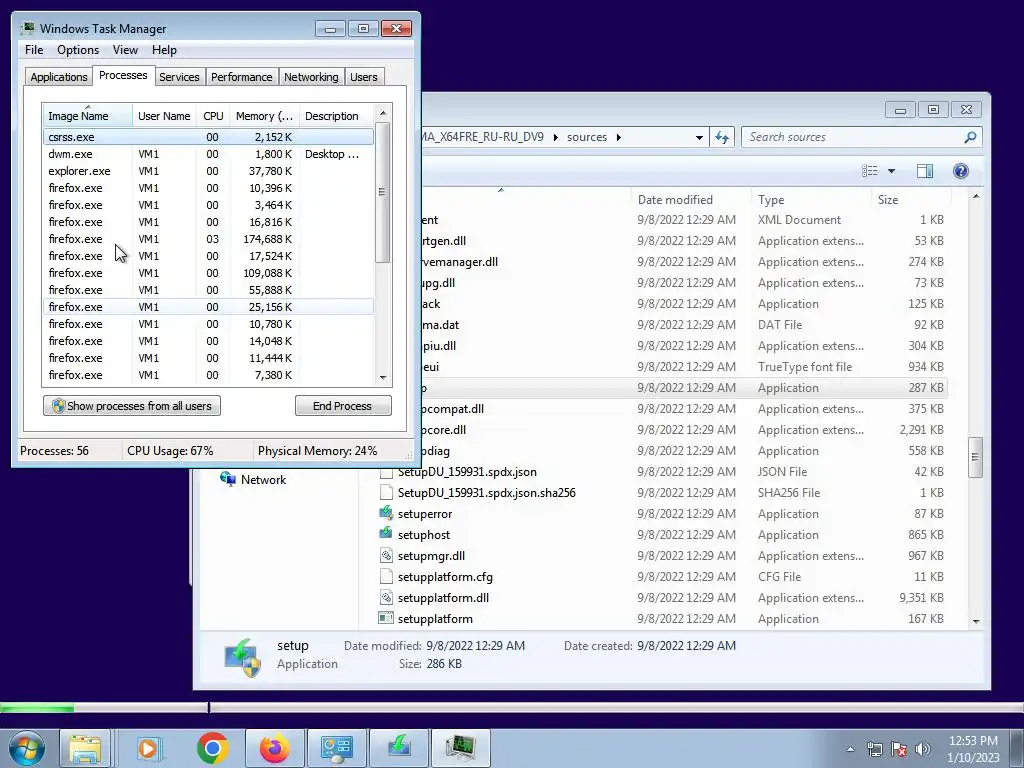Open the control panel taskbar item
Viewport: 1024px width, 768px height.
336,748
